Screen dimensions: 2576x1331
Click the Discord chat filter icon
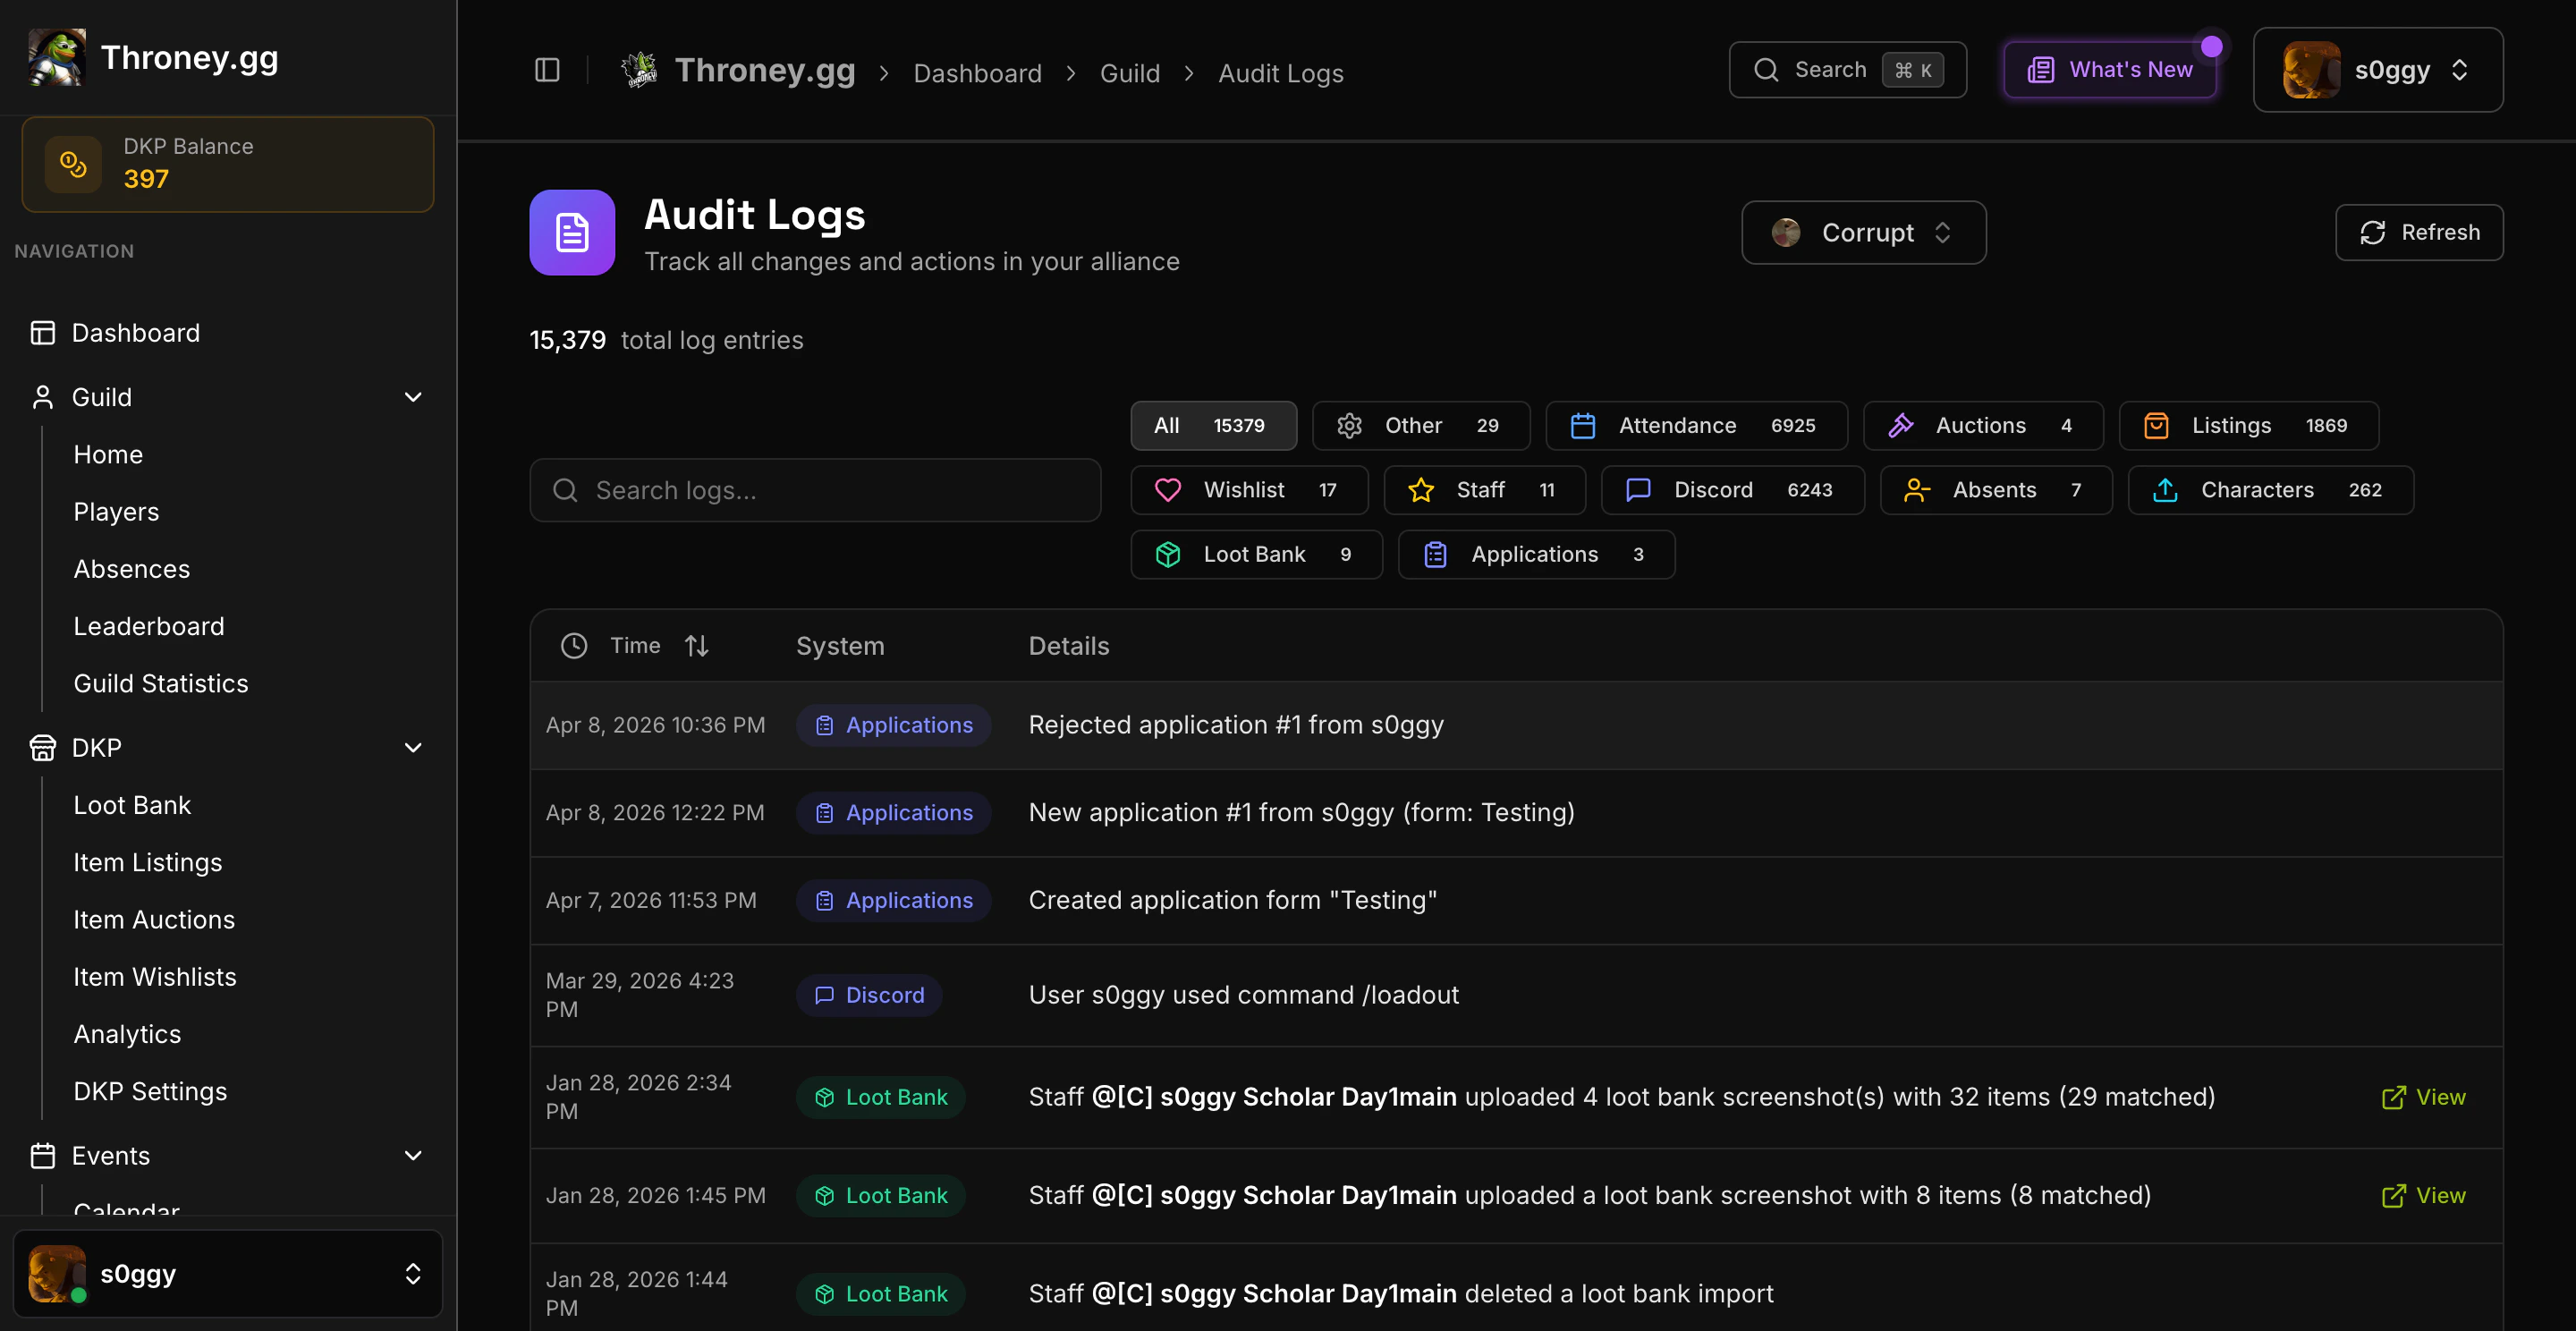coord(1637,490)
